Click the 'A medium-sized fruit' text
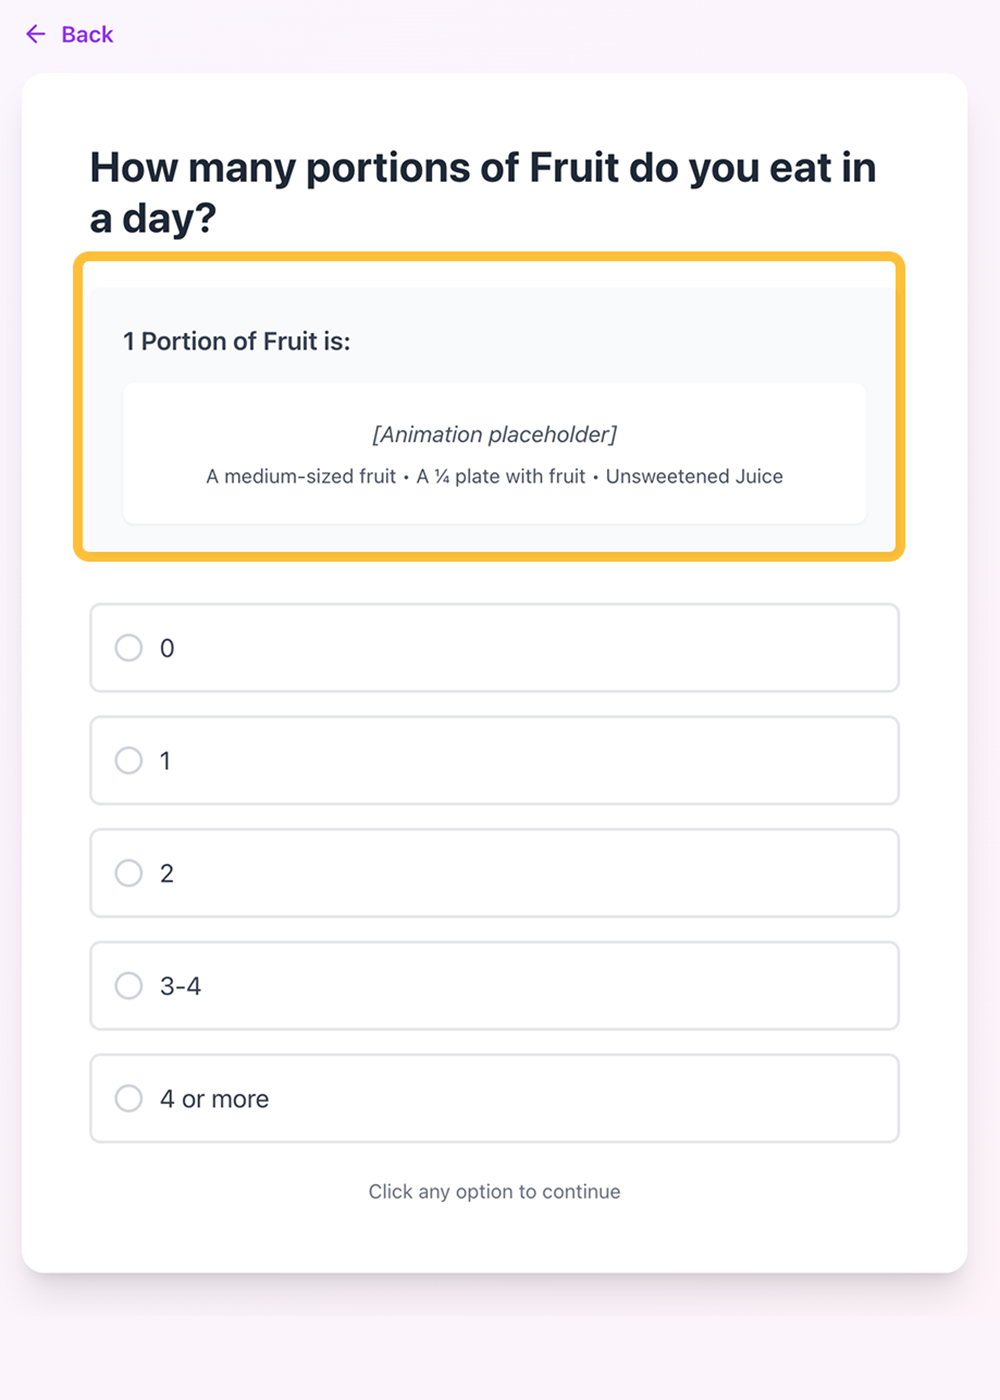The image size is (1000, 1400). pyautogui.click(x=301, y=477)
